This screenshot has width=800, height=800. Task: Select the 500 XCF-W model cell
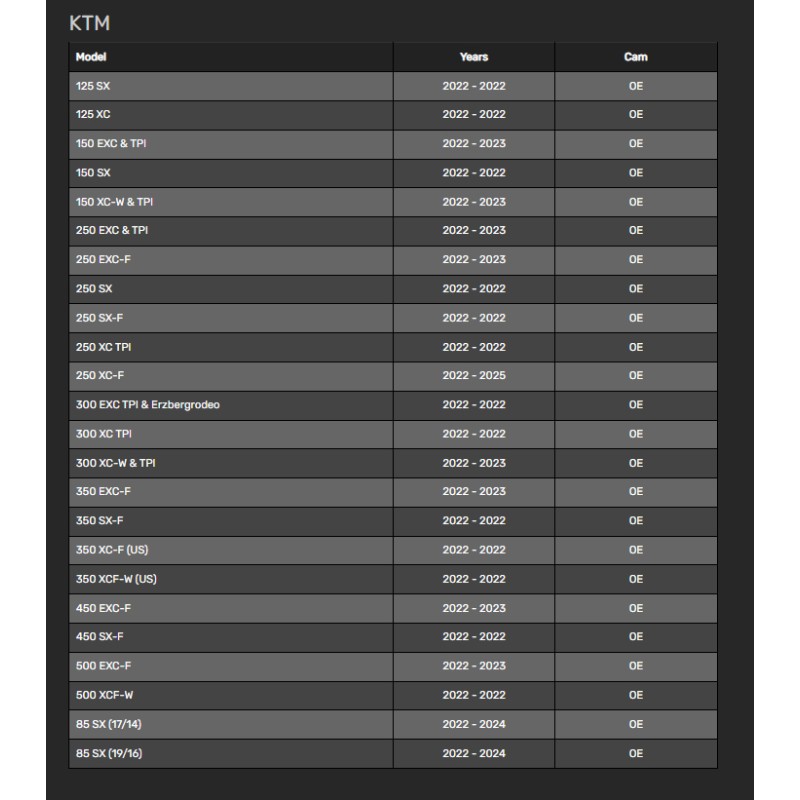point(104,695)
